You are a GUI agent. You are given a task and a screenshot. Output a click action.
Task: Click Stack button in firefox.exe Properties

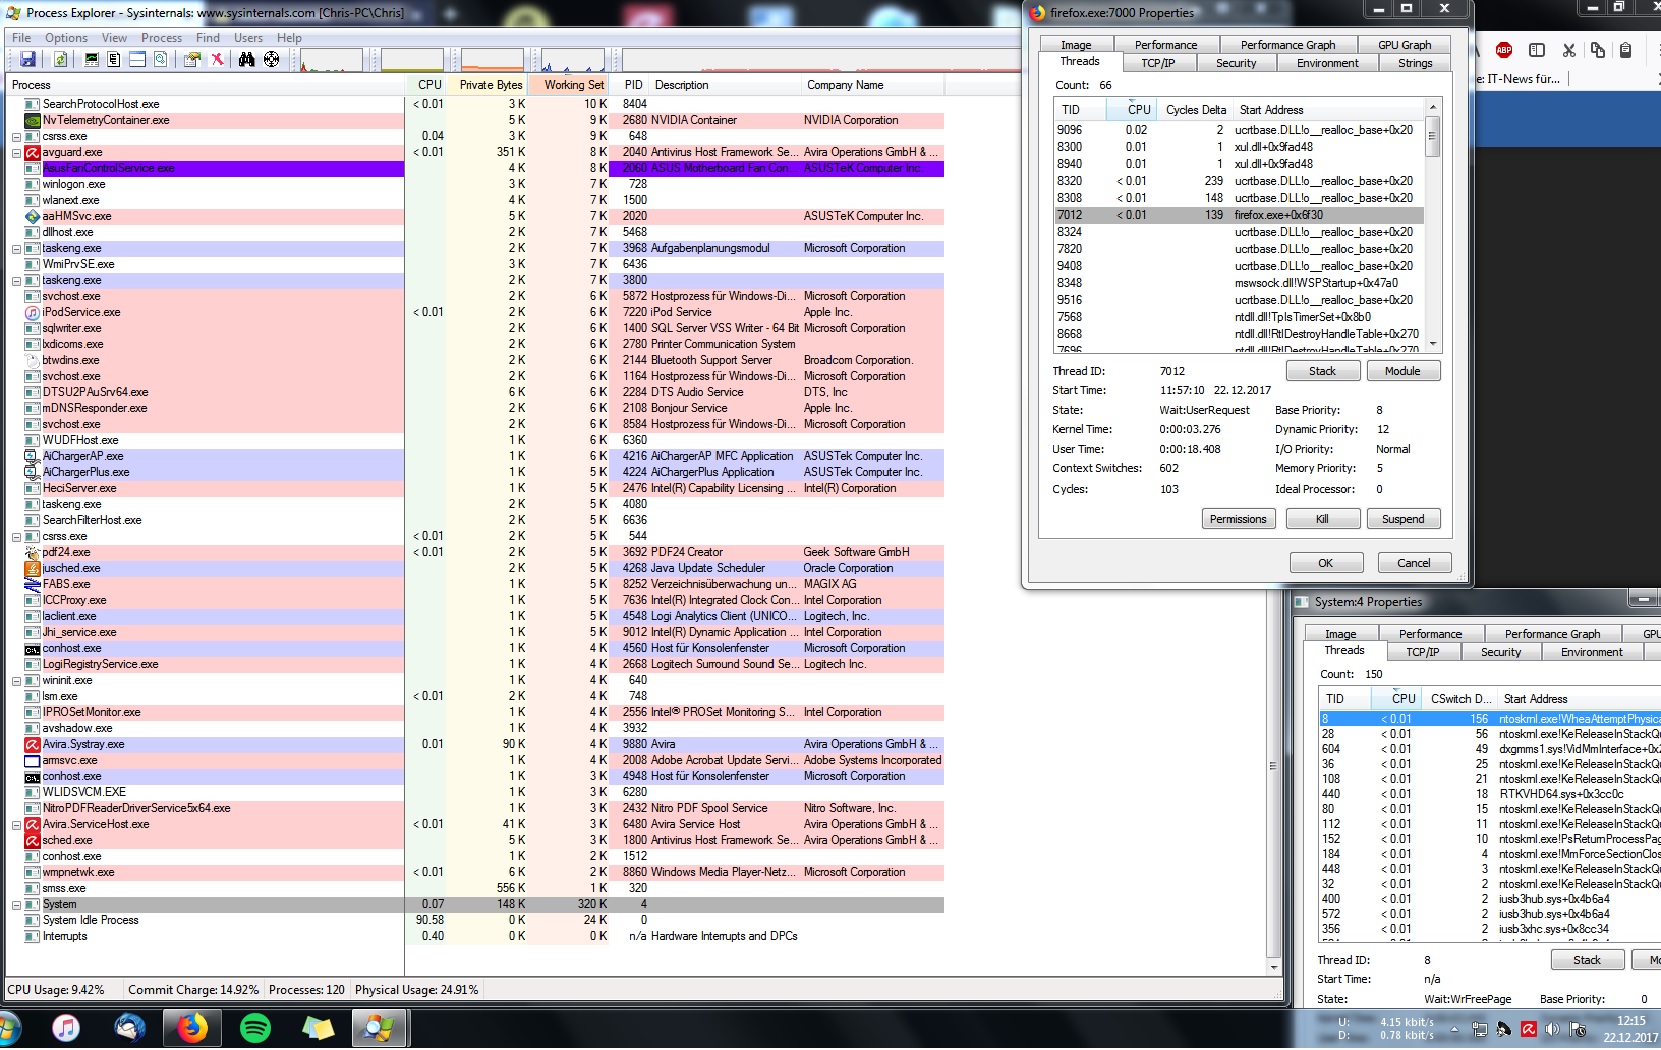(x=1322, y=371)
